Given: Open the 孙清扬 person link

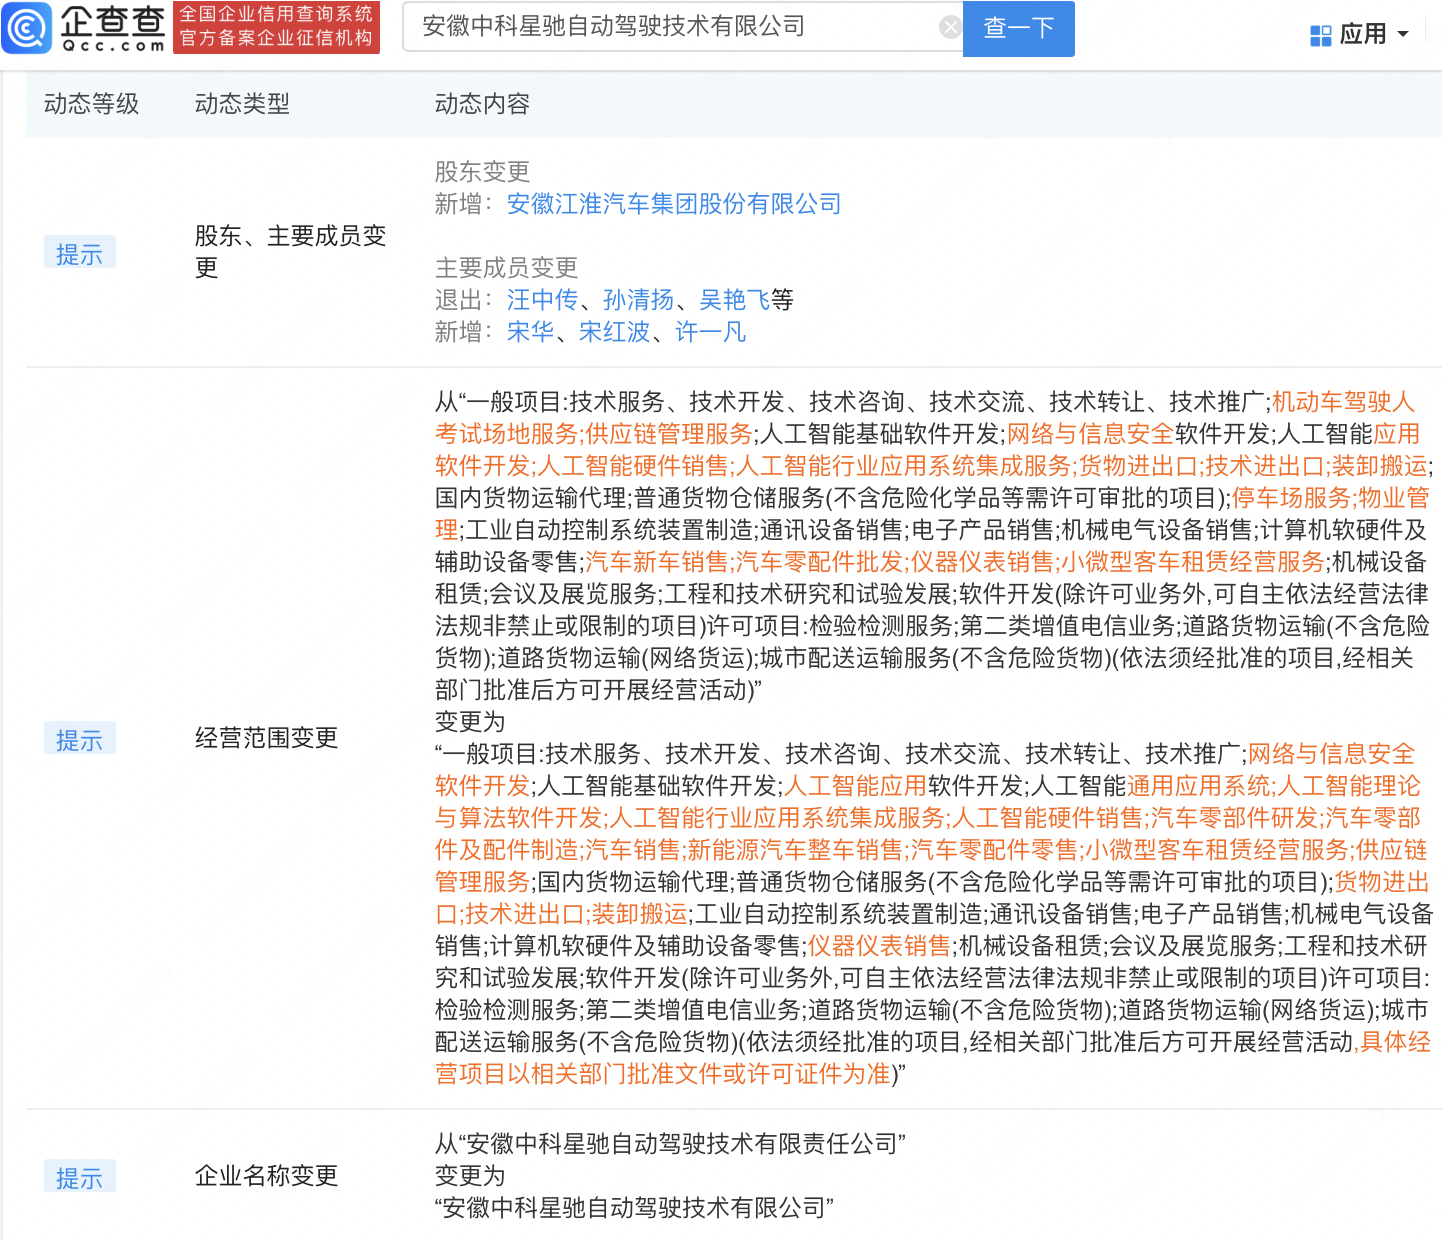Looking at the screenshot, I should [x=638, y=300].
